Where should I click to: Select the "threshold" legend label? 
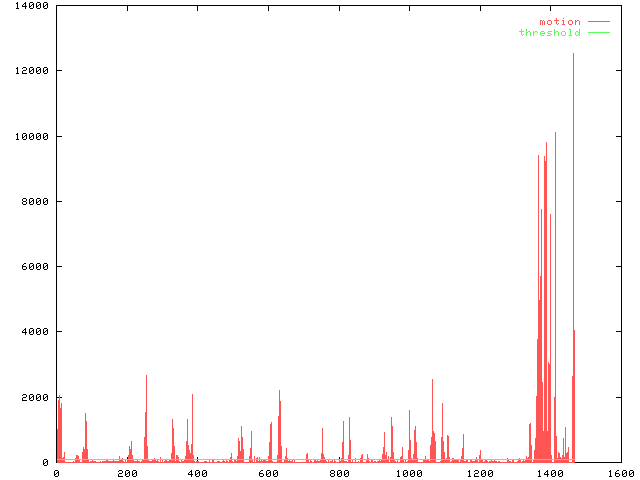click(549, 33)
